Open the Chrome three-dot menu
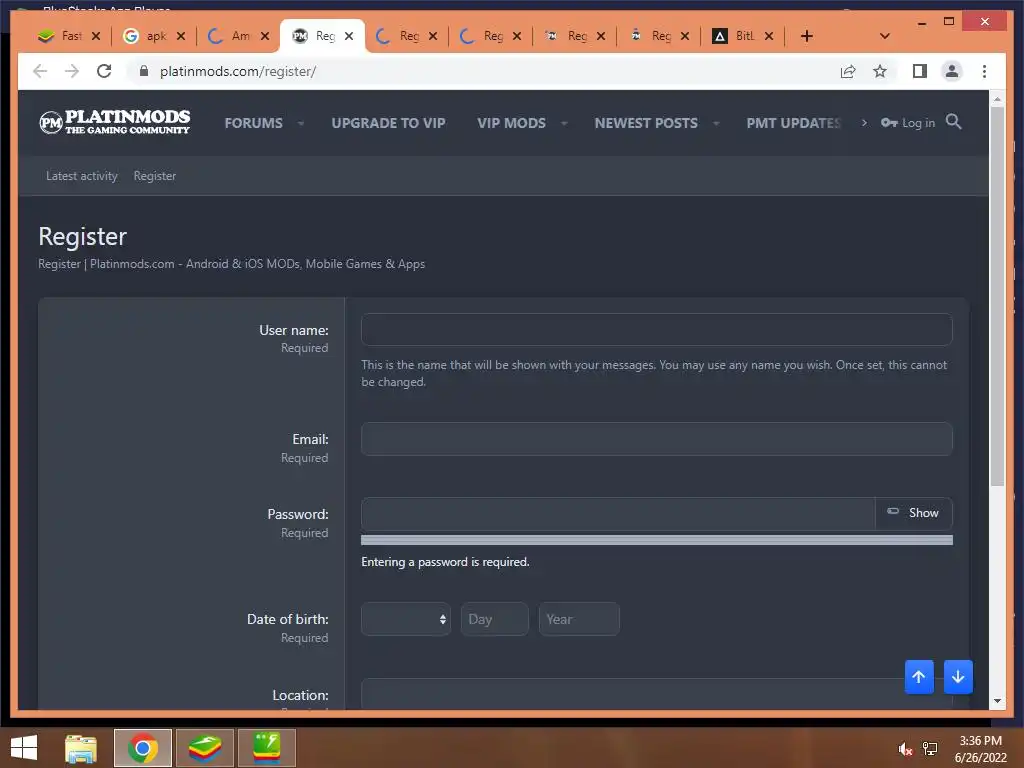1024x768 pixels. [x=984, y=71]
